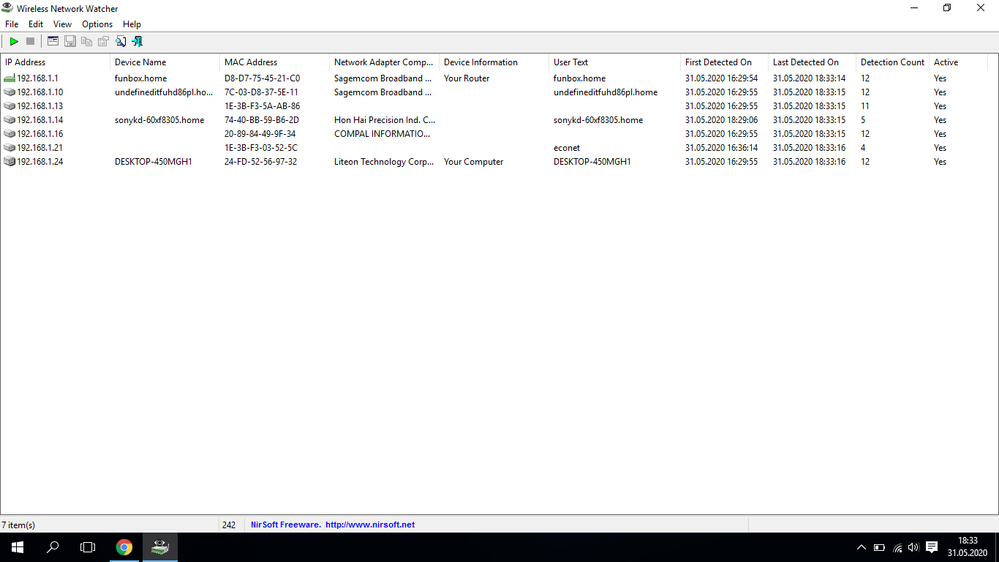Click the Wireless Network Watcher title bar icon

click(x=7, y=8)
